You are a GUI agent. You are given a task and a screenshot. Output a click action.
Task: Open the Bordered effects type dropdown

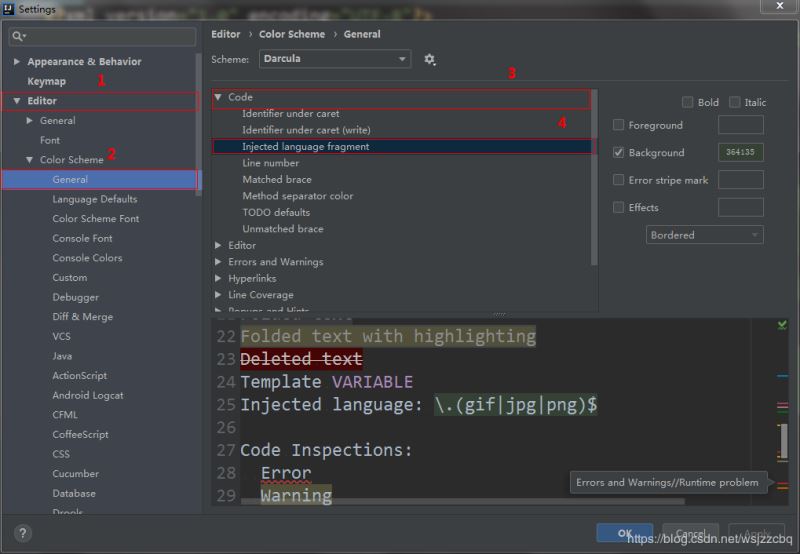pos(704,235)
